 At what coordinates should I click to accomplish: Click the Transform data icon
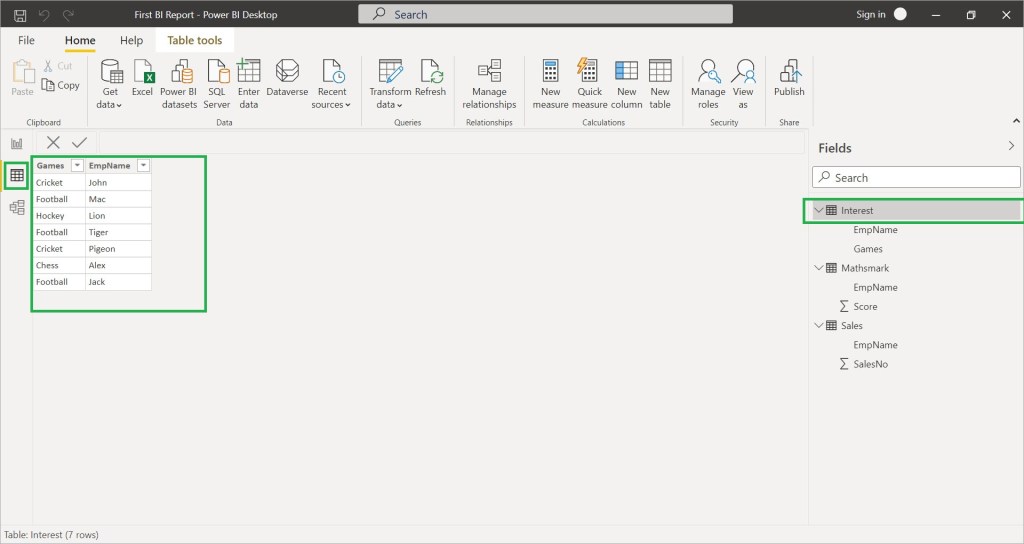click(x=390, y=72)
